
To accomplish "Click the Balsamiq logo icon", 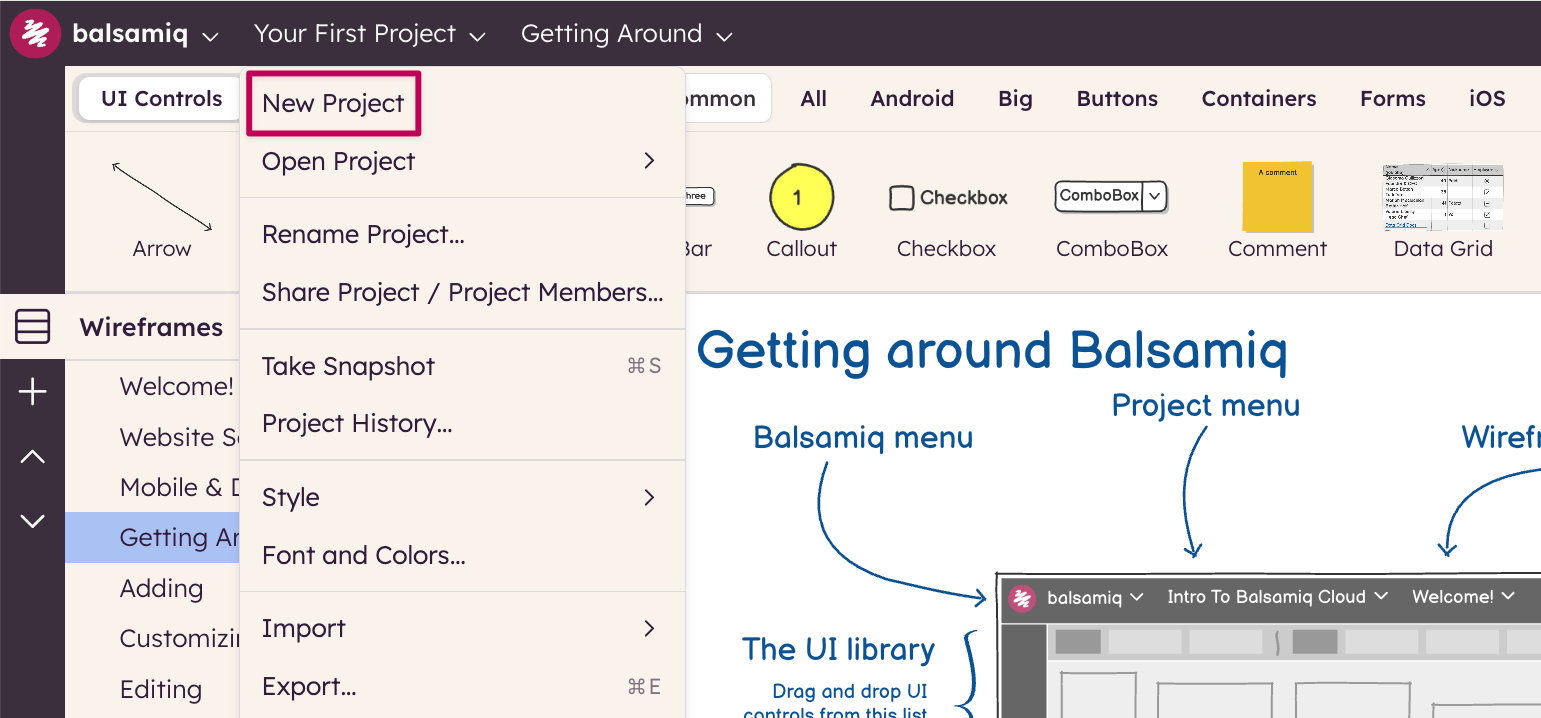I will (x=35, y=34).
